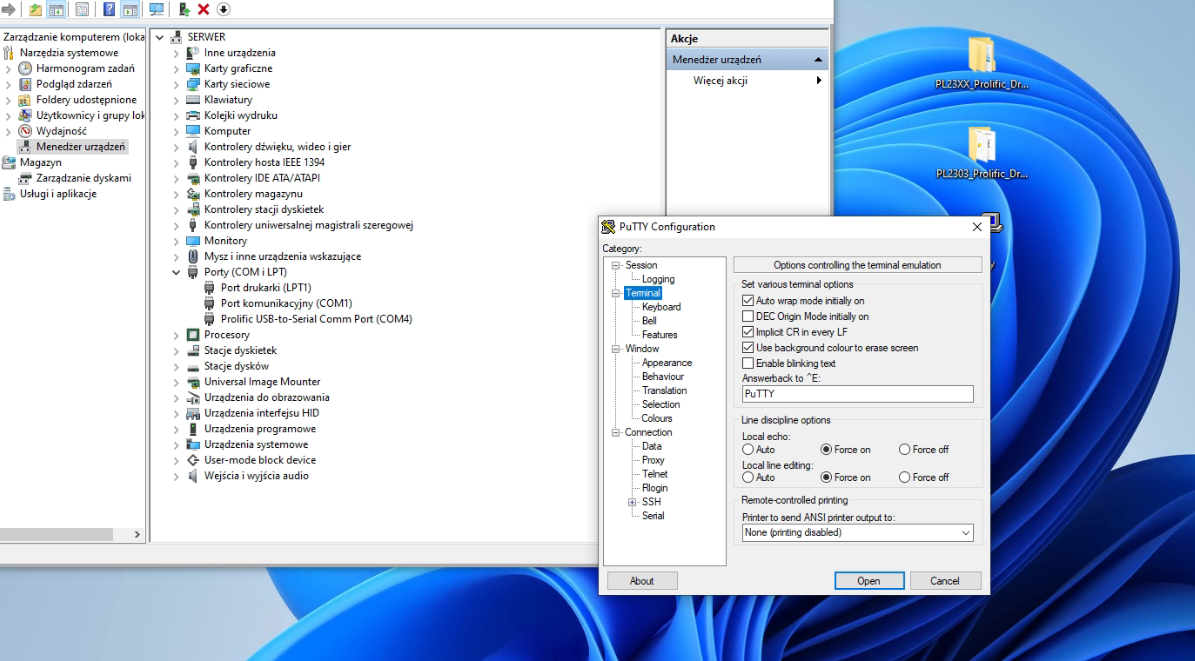Set Local line editing to Force off
Screen dimensions: 1195x661
click(905, 477)
